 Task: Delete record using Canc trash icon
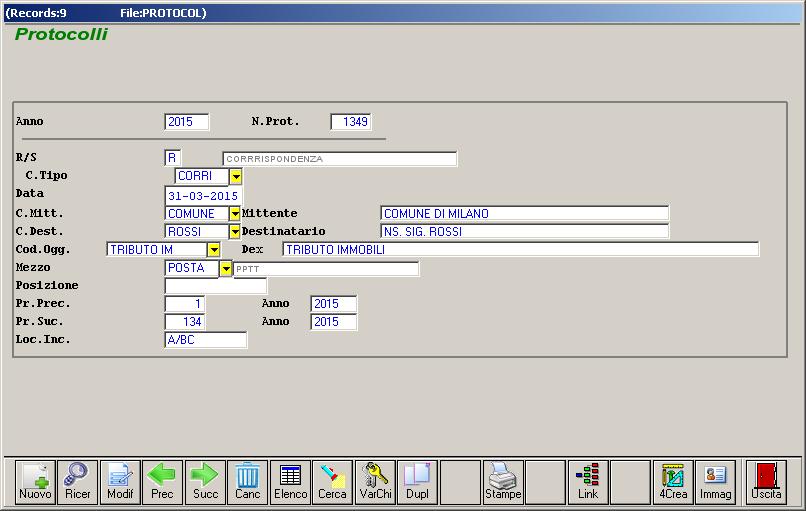click(247, 482)
